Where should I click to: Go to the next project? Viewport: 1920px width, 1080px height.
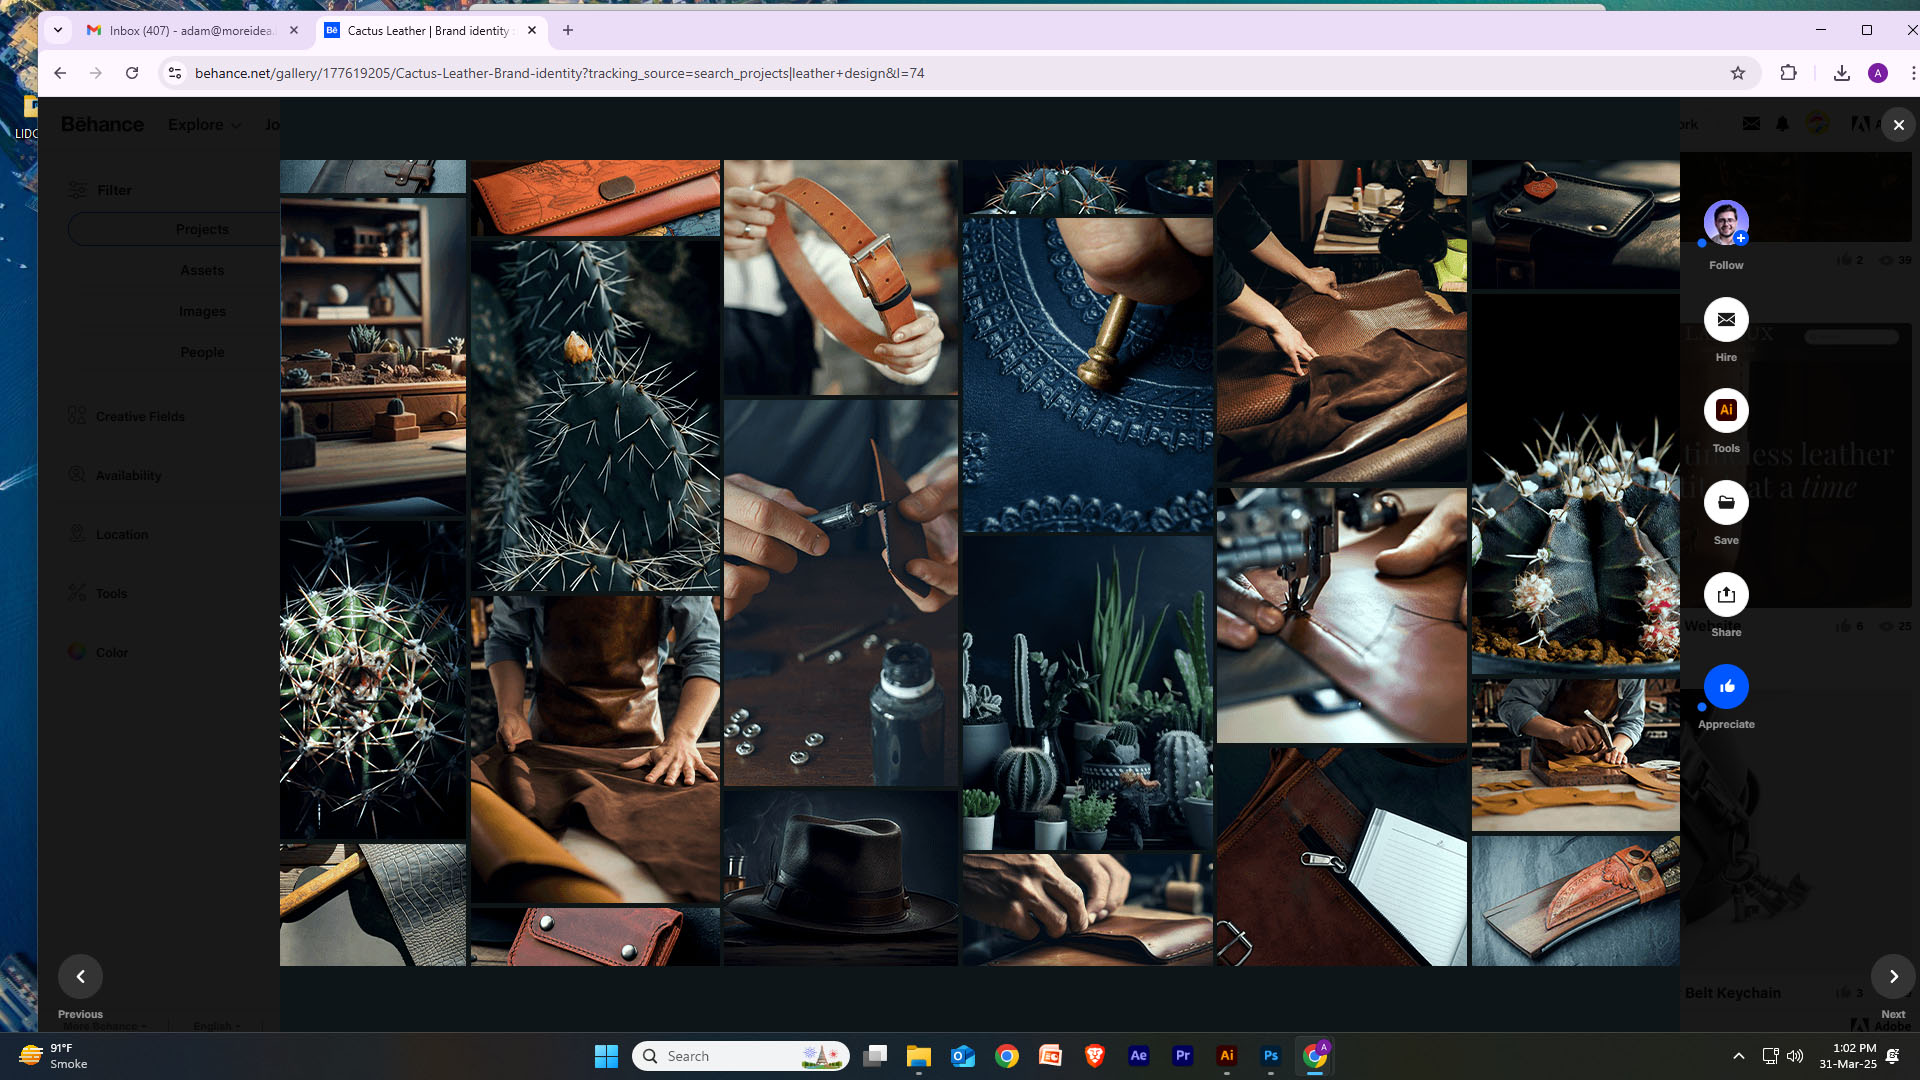point(1893,977)
